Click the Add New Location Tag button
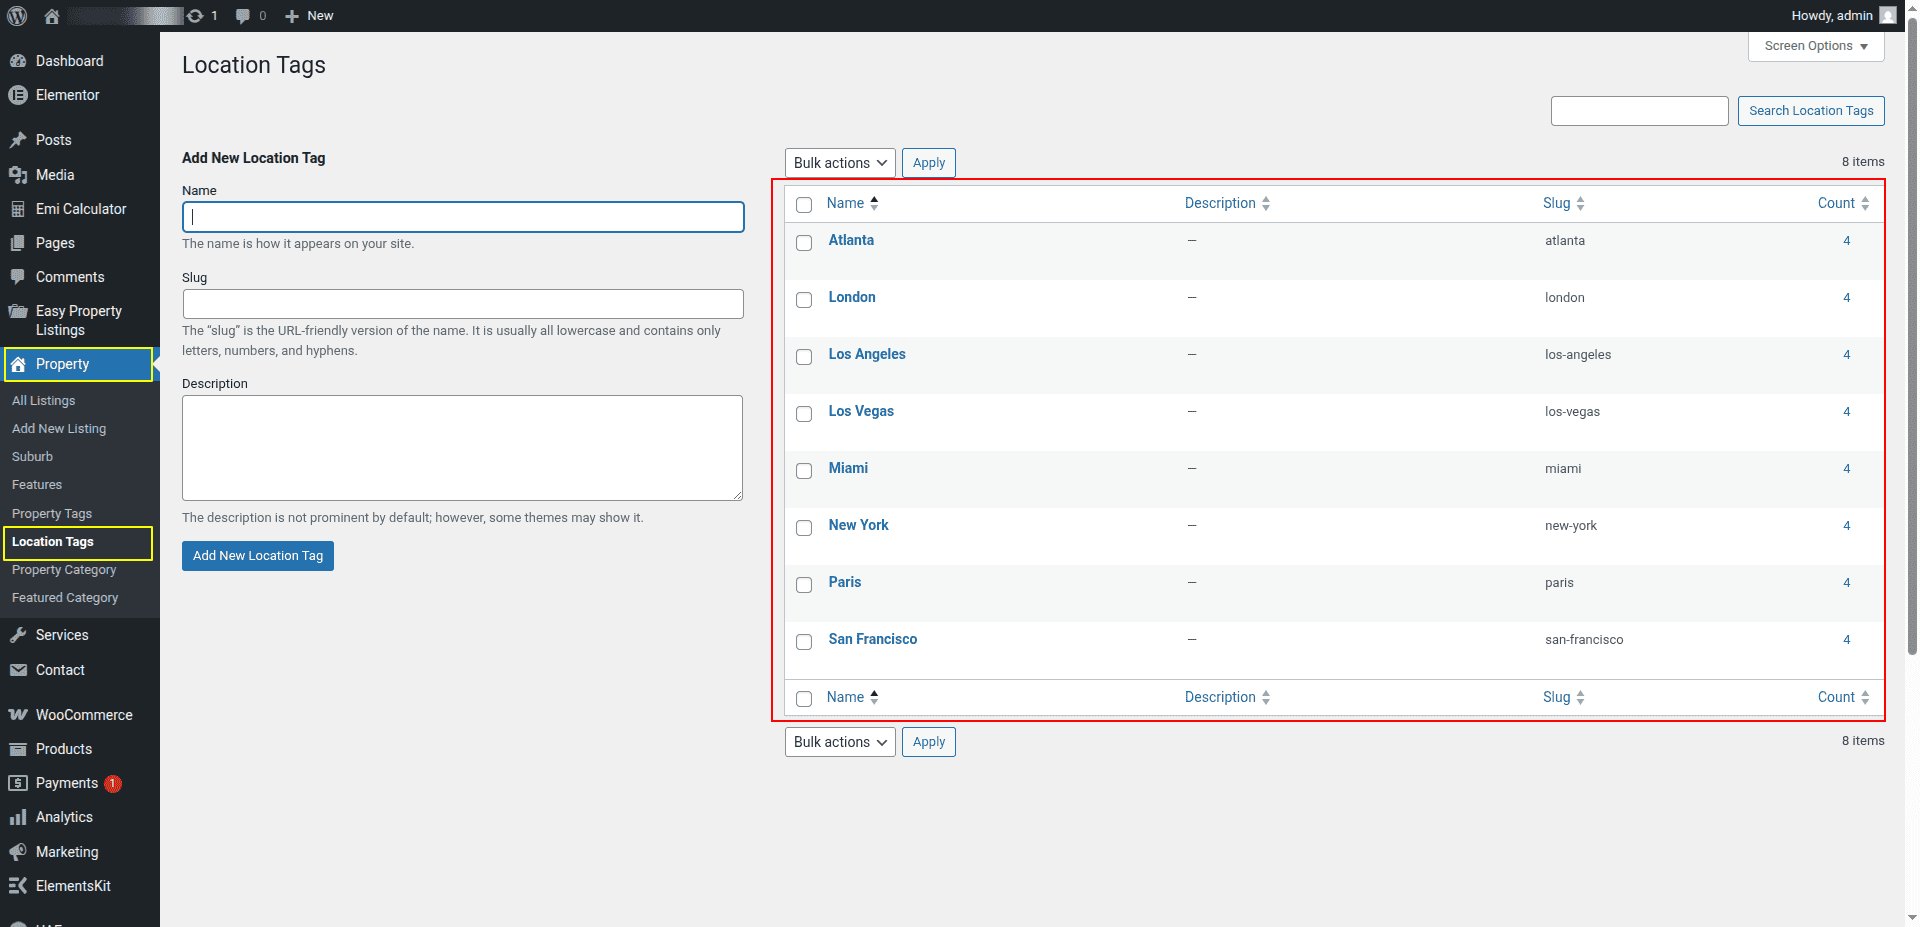 [x=258, y=556]
